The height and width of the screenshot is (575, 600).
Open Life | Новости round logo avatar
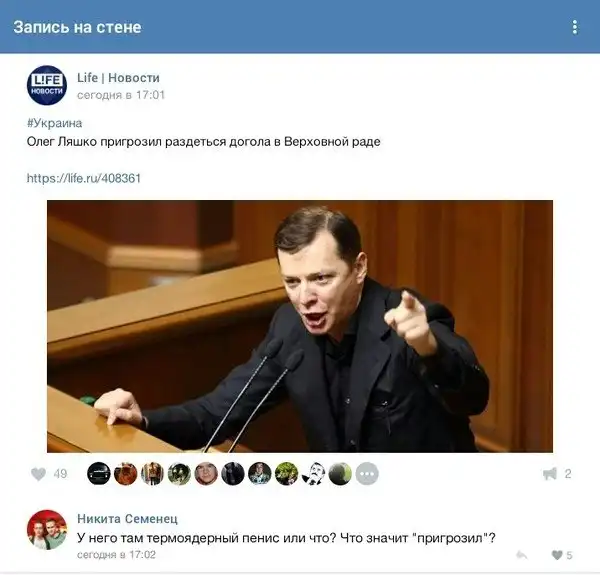click(47, 85)
